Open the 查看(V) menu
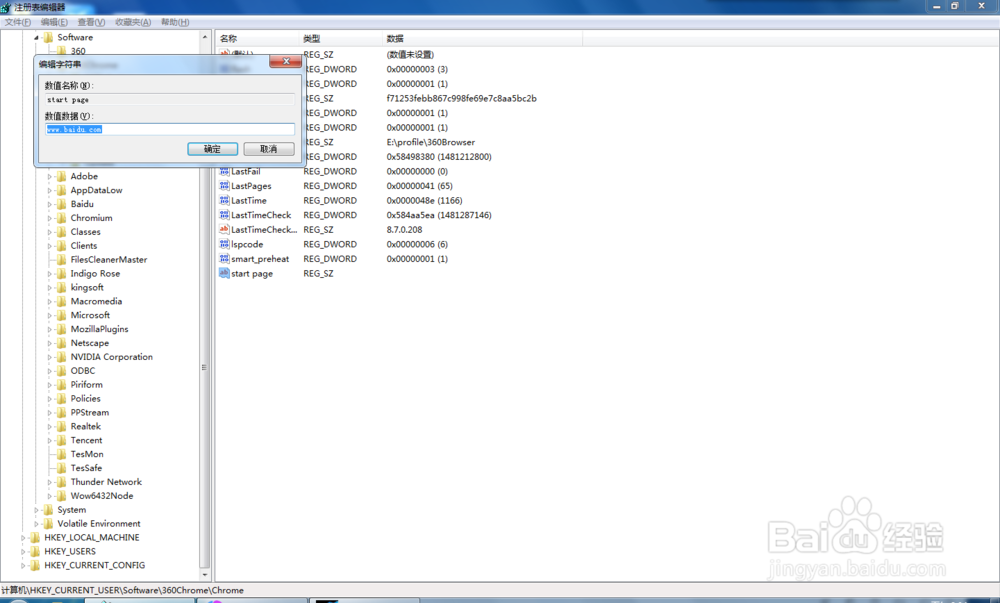1000x603 pixels. tap(91, 22)
